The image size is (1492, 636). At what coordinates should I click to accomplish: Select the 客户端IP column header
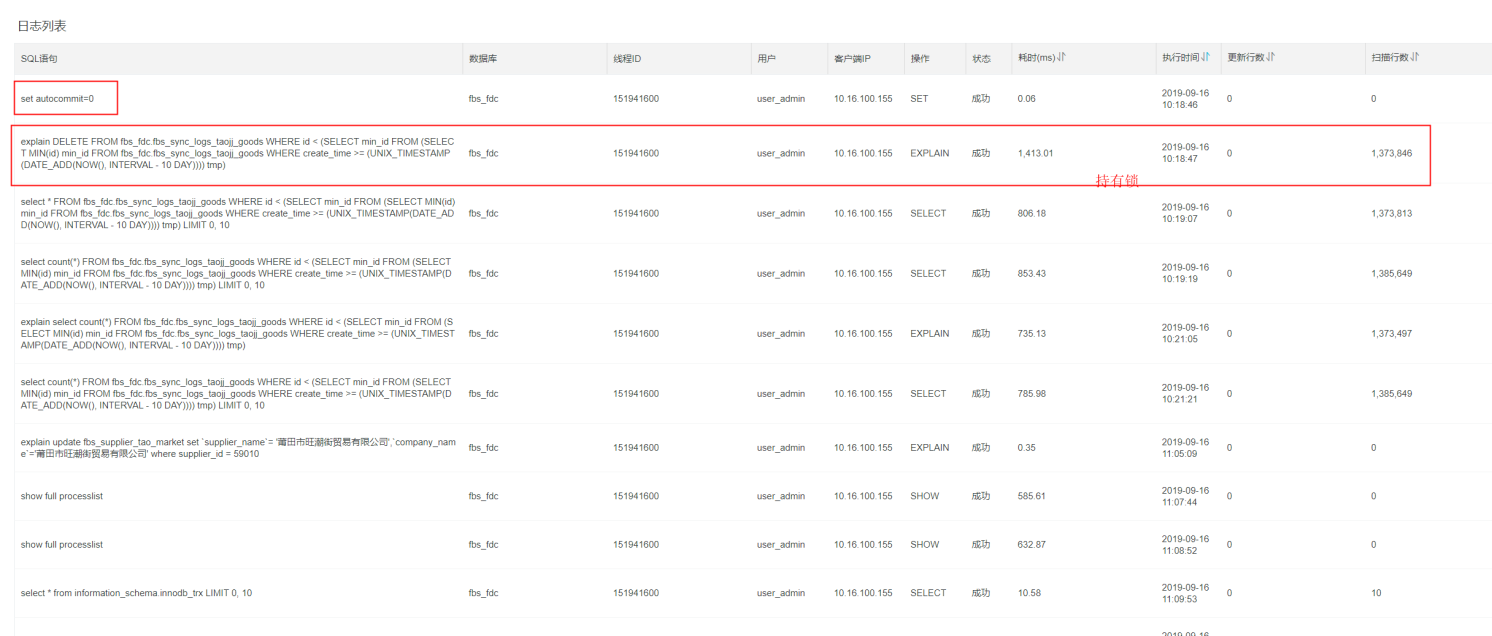[x=852, y=59]
